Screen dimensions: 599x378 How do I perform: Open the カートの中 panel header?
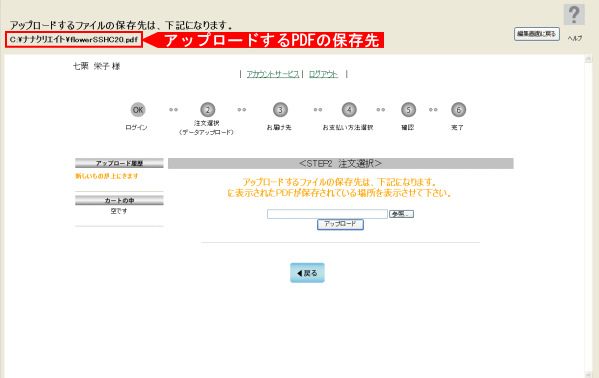(119, 200)
